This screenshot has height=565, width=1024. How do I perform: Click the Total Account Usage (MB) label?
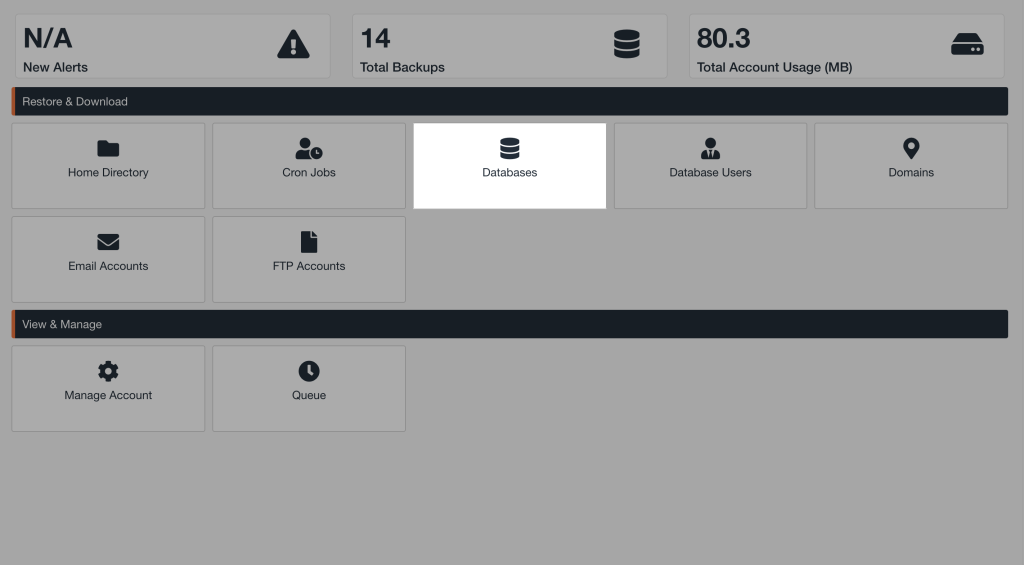774,67
